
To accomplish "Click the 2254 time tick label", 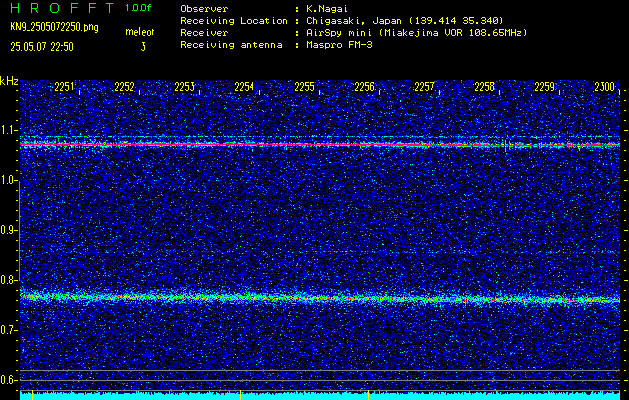I will 244,87.
